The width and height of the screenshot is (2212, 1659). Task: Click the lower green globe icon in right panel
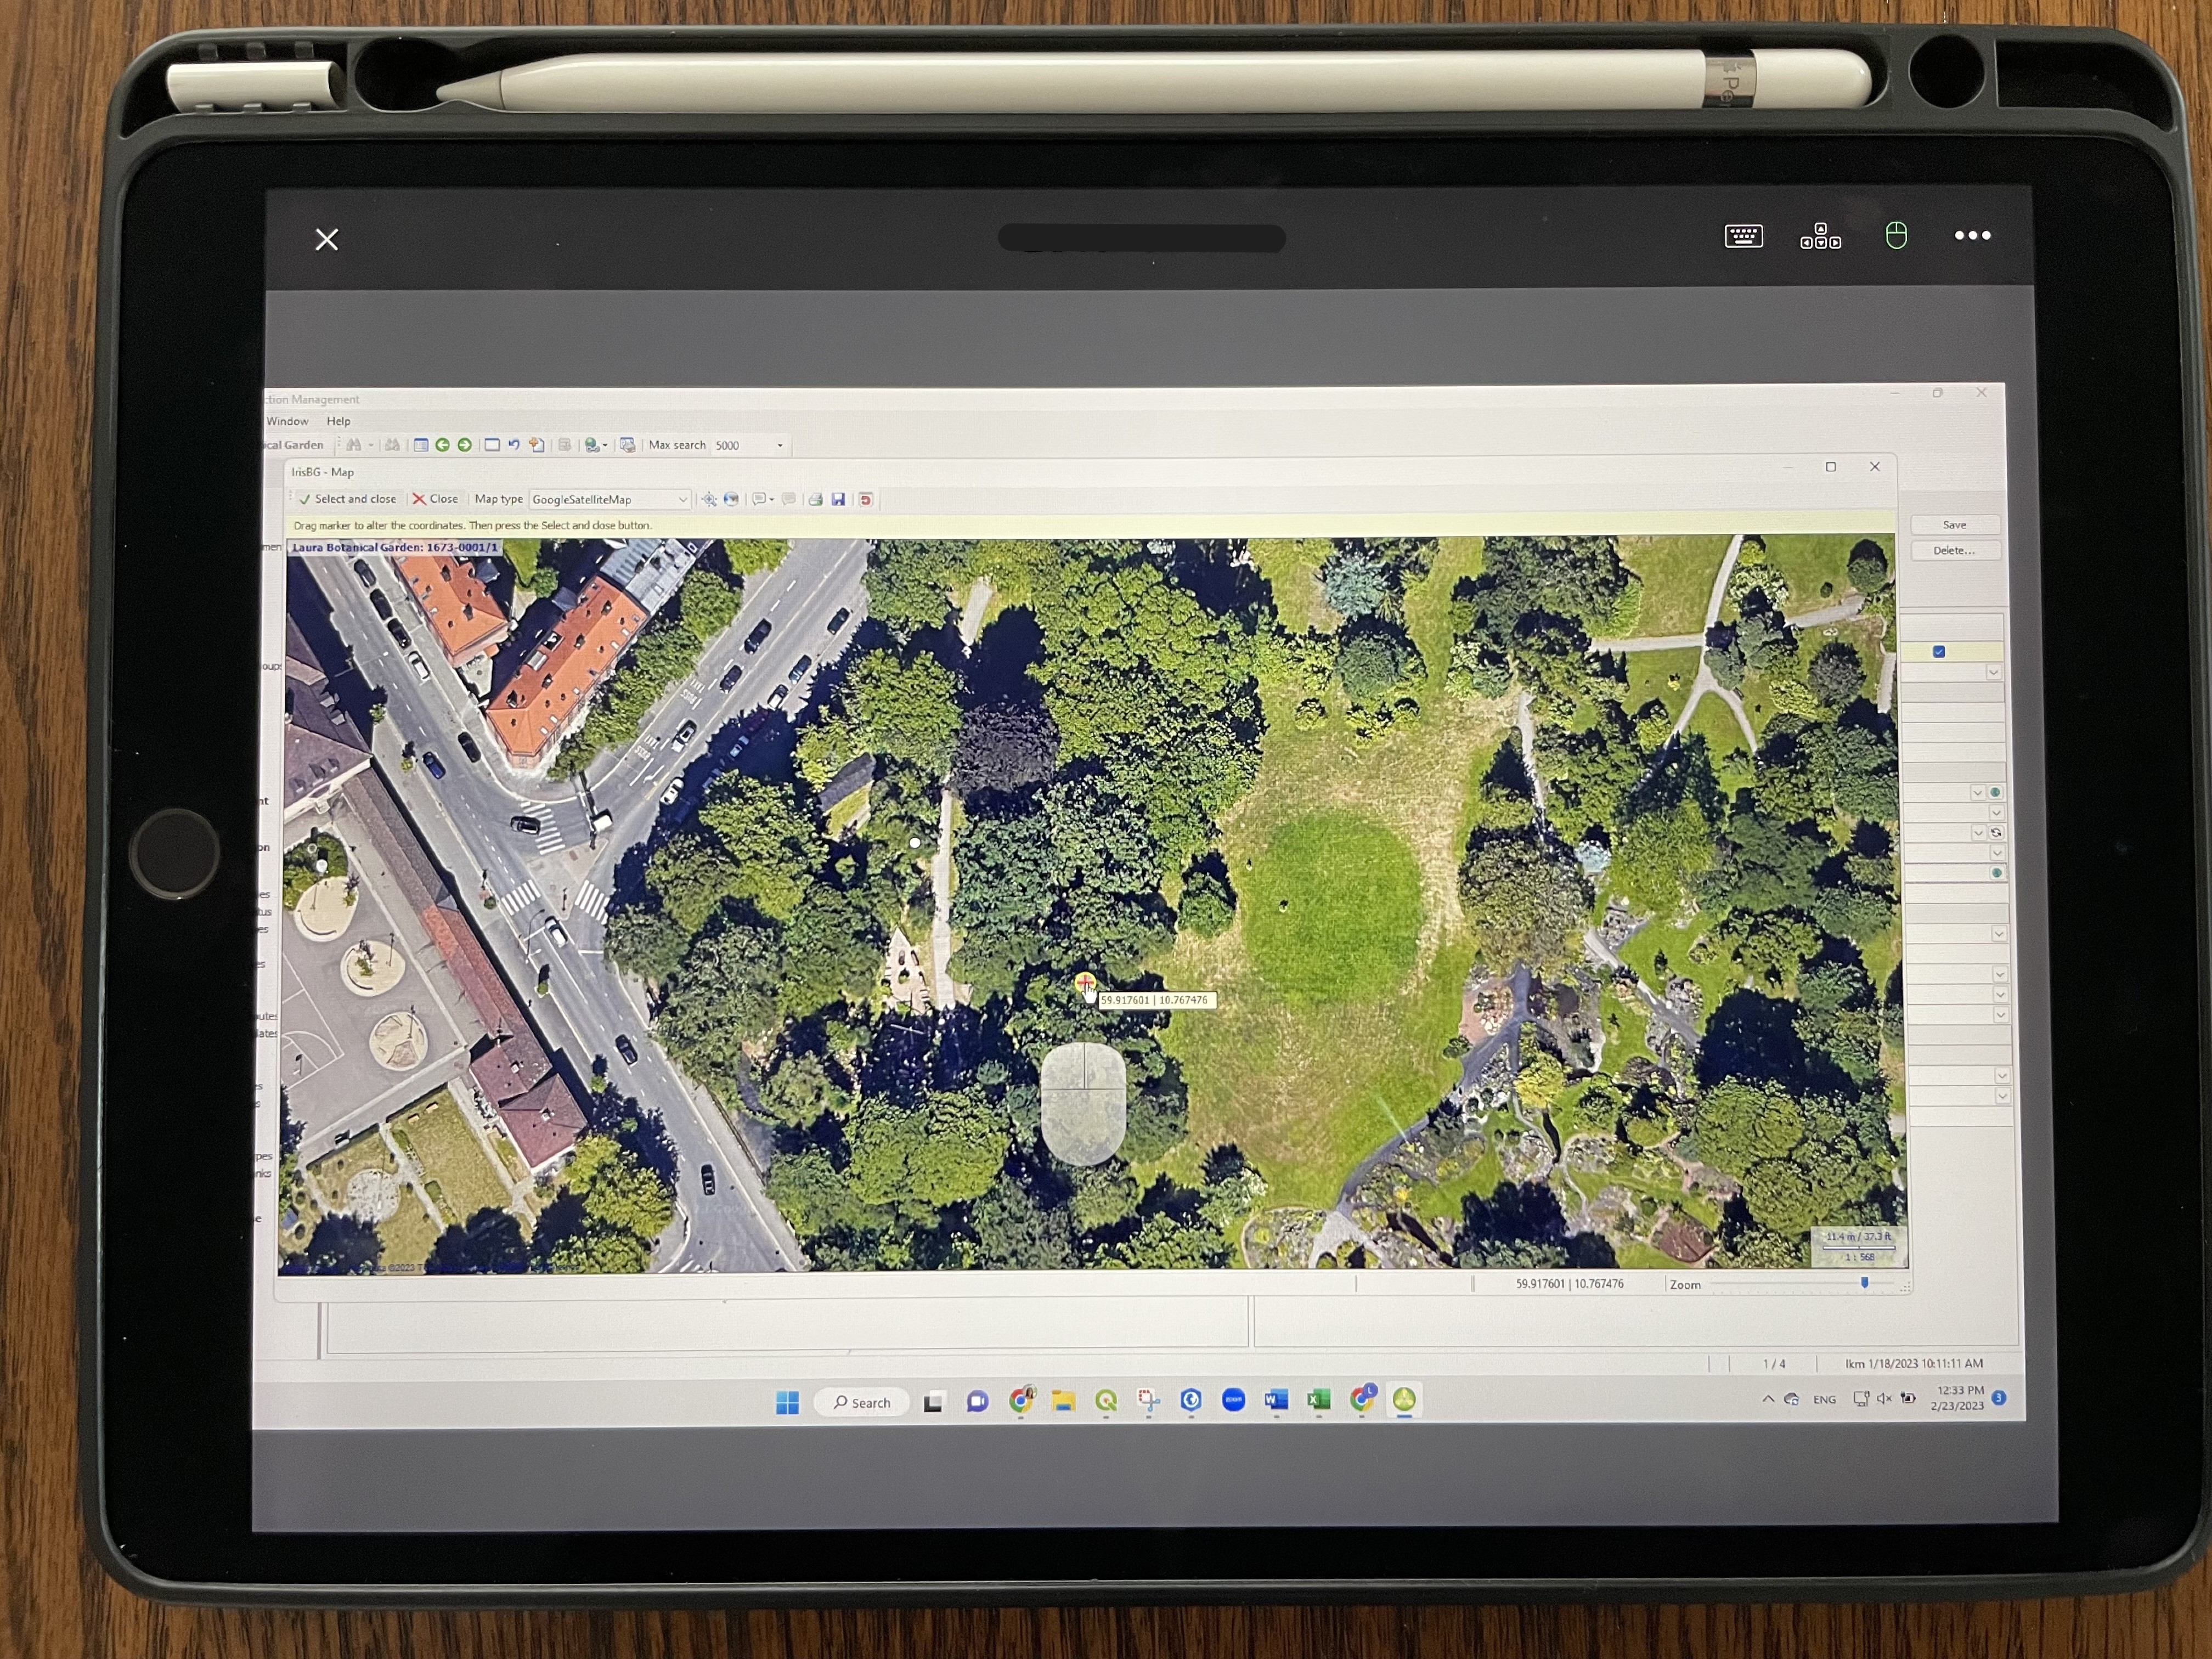(1997, 873)
